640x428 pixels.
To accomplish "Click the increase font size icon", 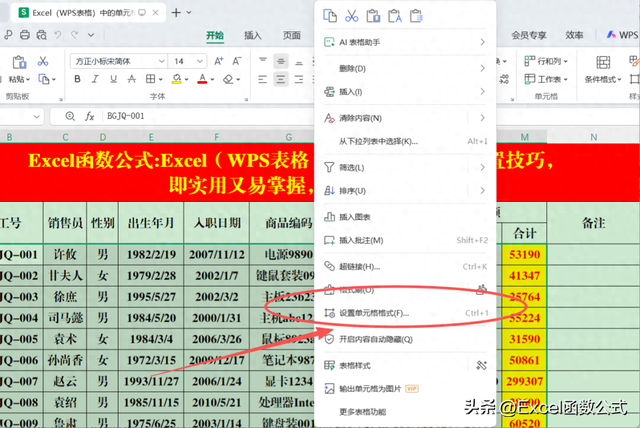I will 218,61.
